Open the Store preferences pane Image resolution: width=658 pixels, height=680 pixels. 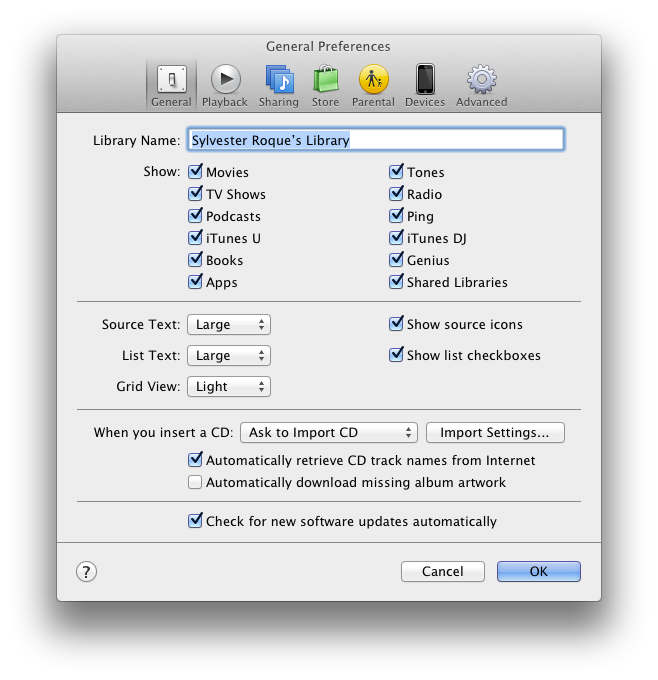pos(325,85)
